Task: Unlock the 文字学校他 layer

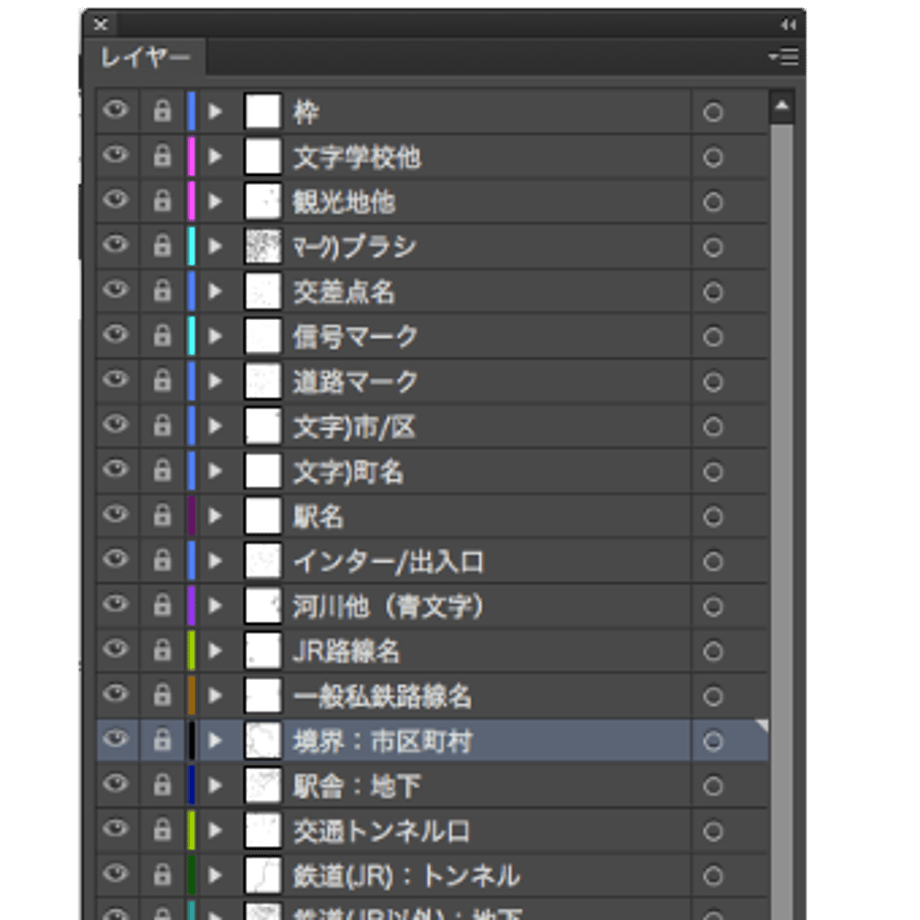Action: point(162,155)
